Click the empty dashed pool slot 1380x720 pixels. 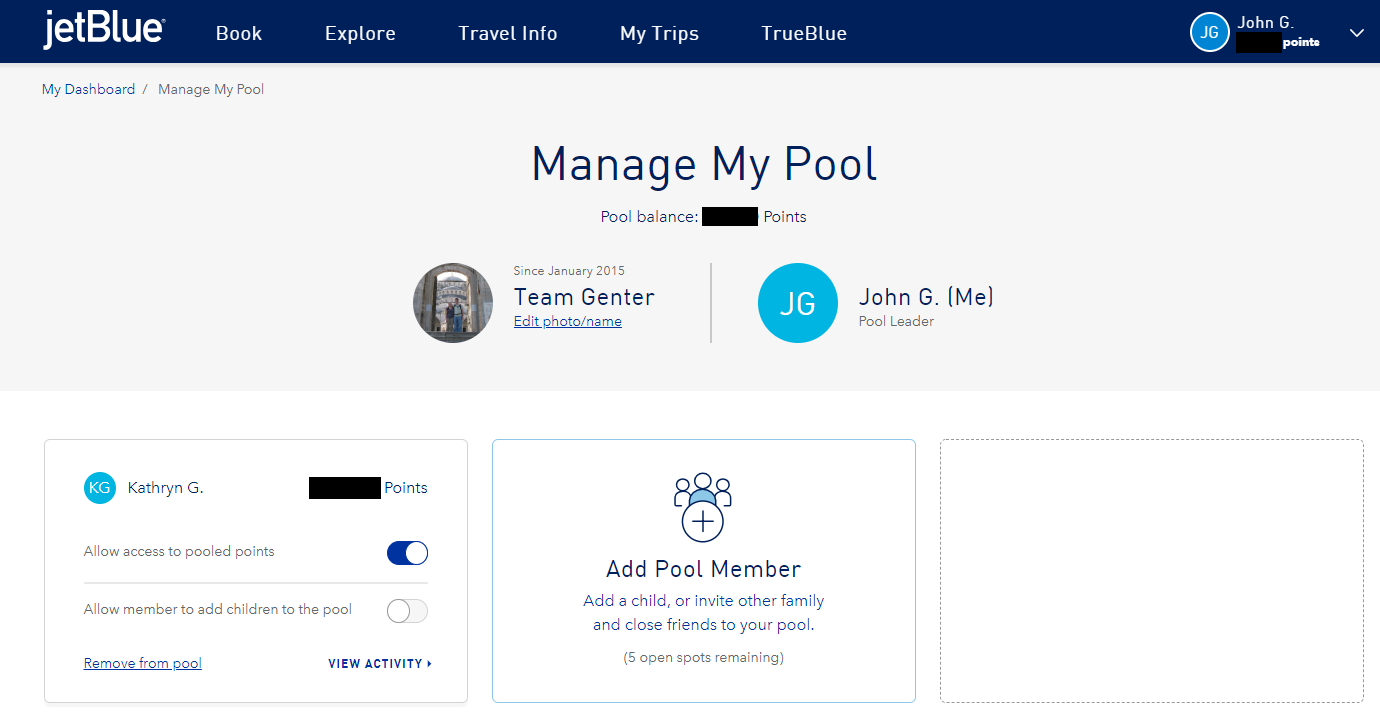pyautogui.click(x=1151, y=571)
